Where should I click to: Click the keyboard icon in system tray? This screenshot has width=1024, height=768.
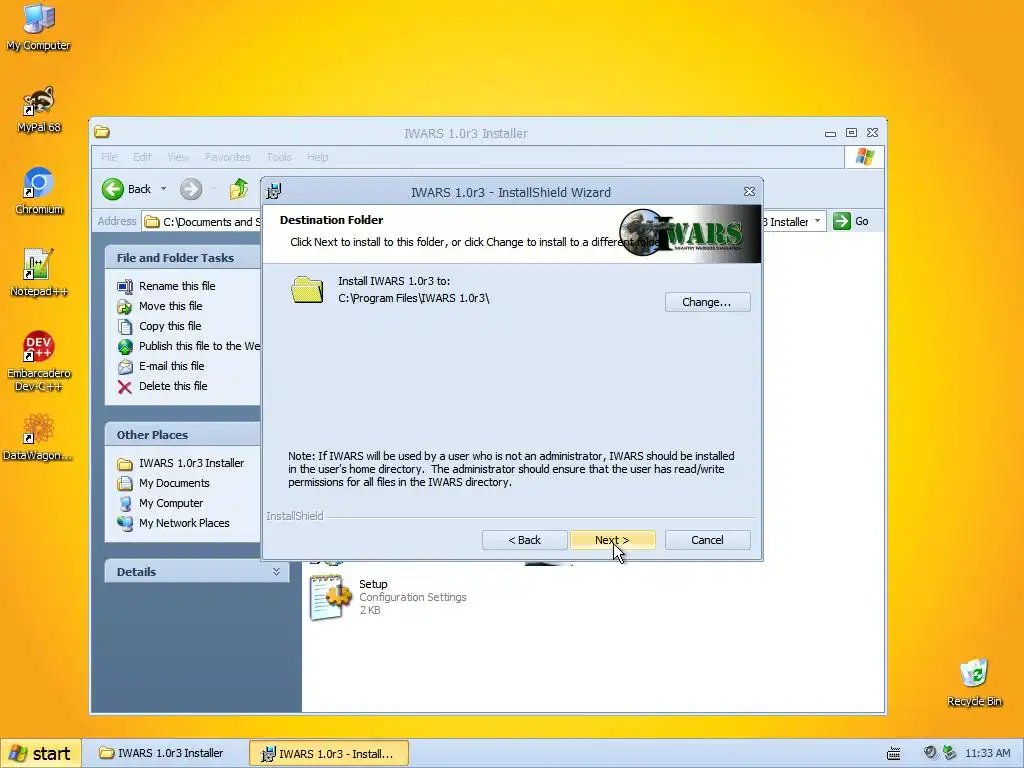(x=894, y=754)
